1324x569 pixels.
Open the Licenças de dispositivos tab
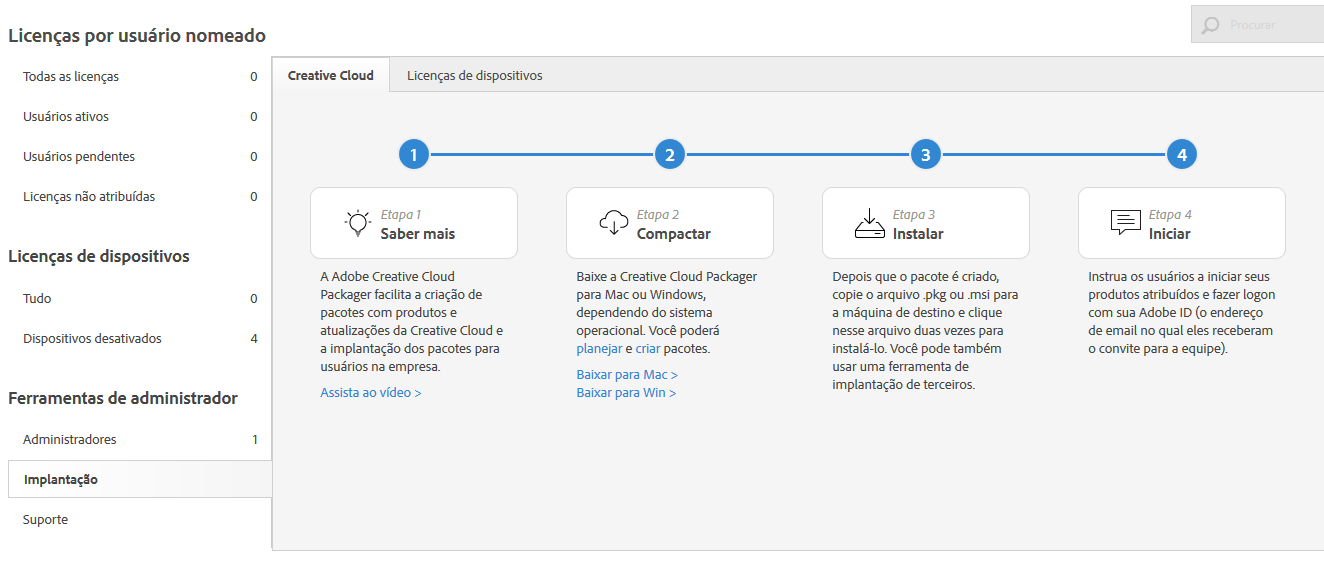point(475,75)
